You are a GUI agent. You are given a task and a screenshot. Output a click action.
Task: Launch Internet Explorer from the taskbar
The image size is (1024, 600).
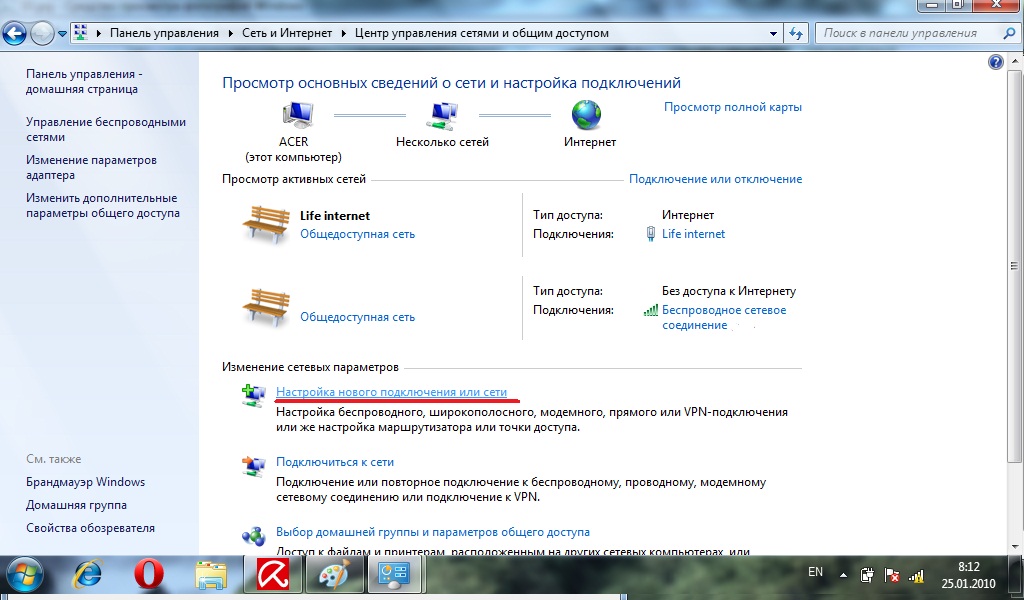pyautogui.click(x=88, y=576)
